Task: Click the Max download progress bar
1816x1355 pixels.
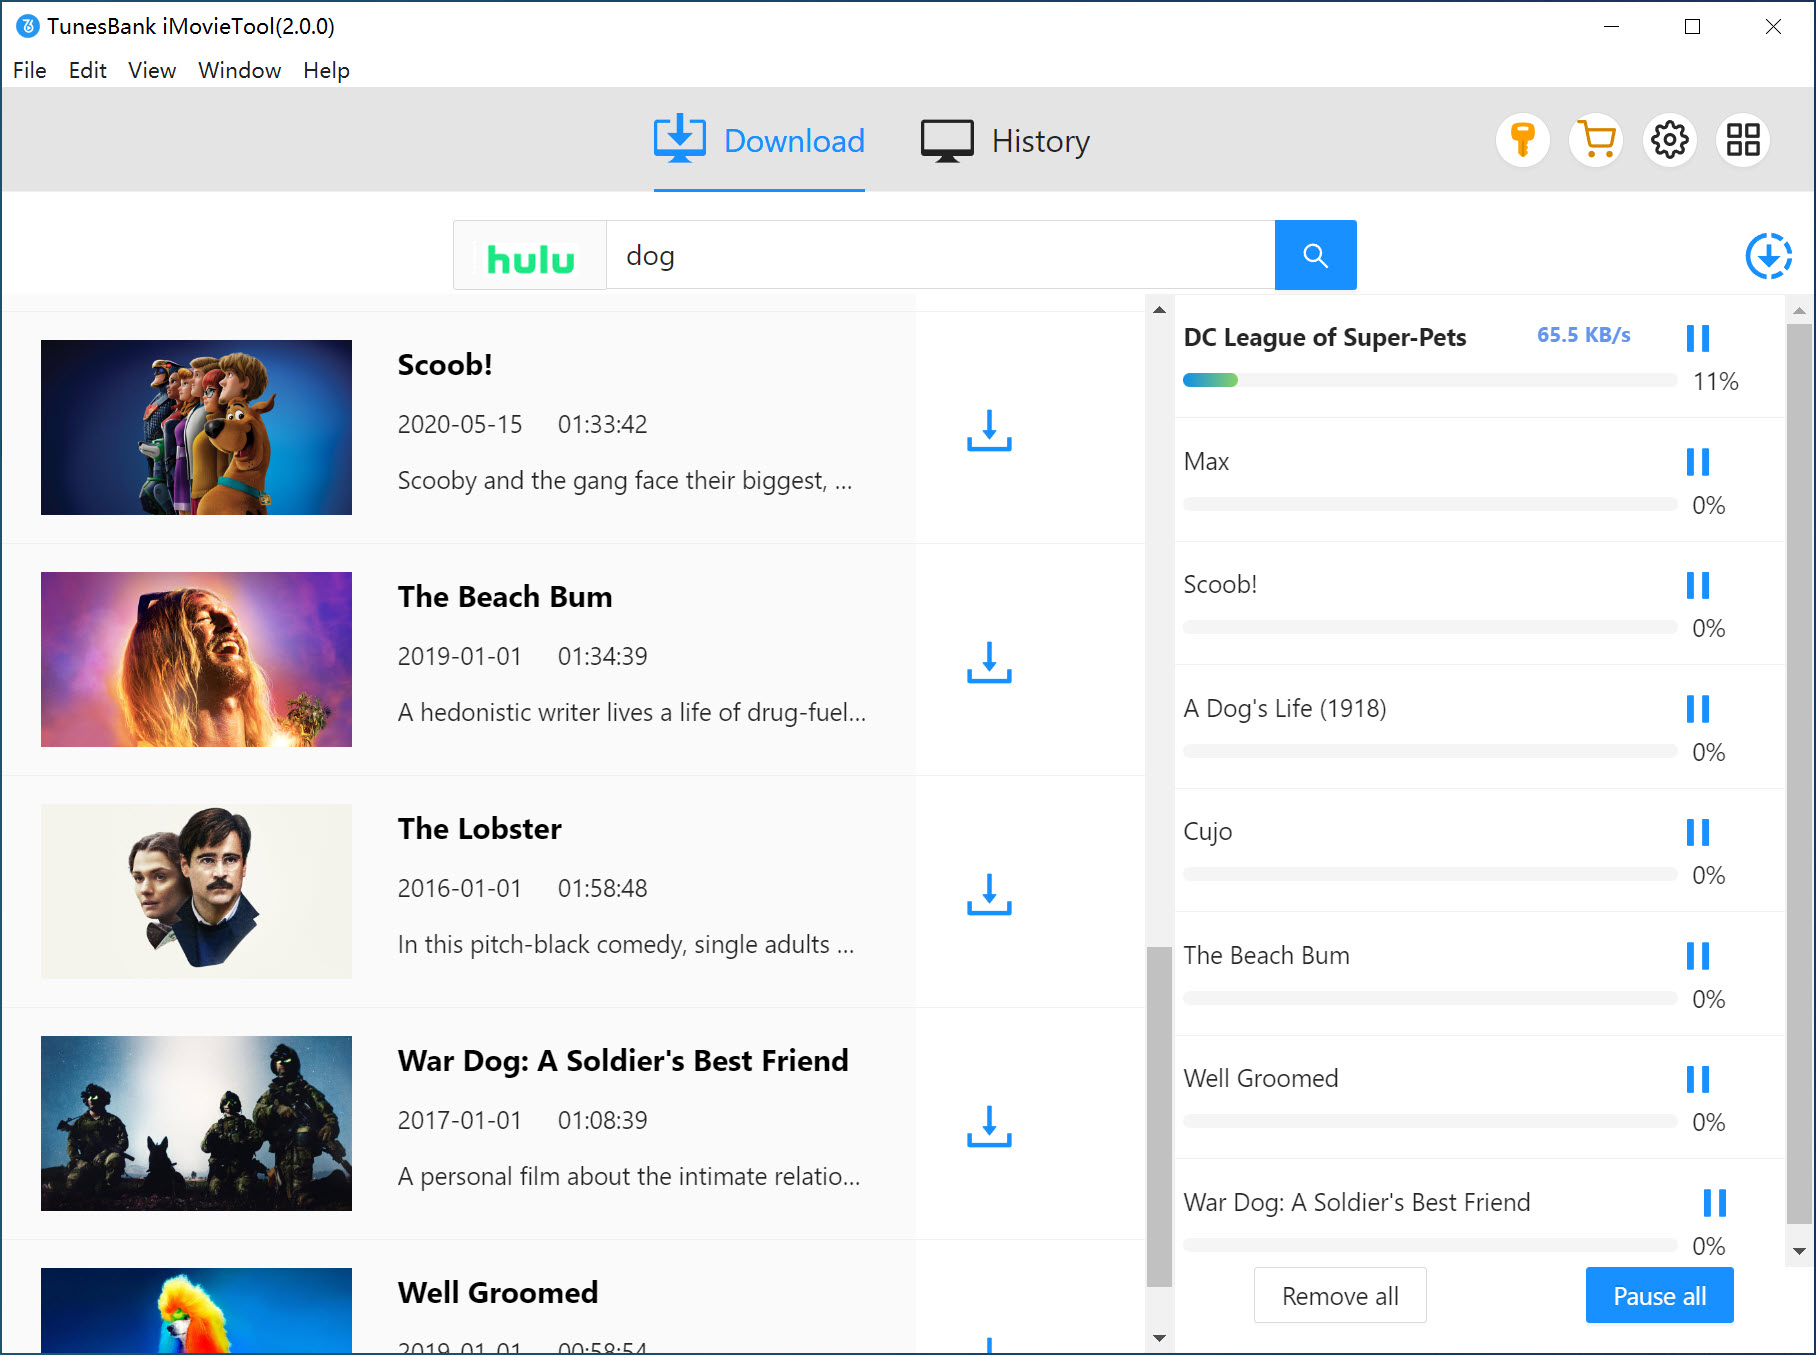Action: point(1430,504)
